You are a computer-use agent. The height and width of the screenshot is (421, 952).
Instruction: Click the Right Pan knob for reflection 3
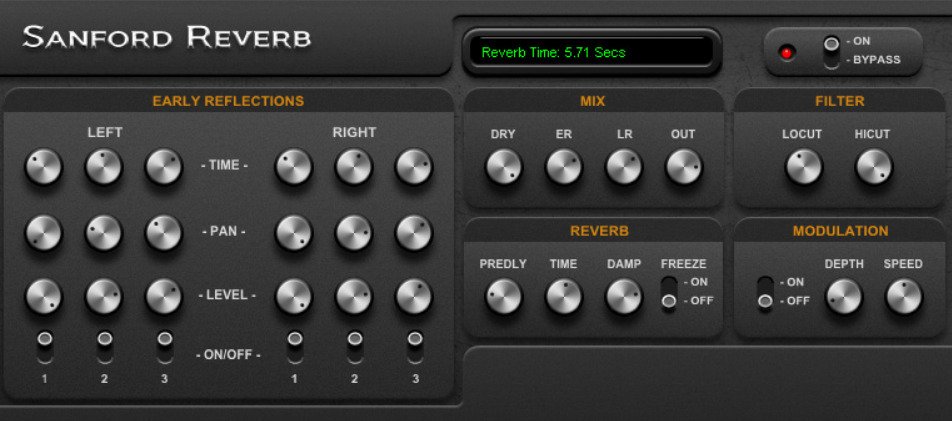(x=414, y=233)
